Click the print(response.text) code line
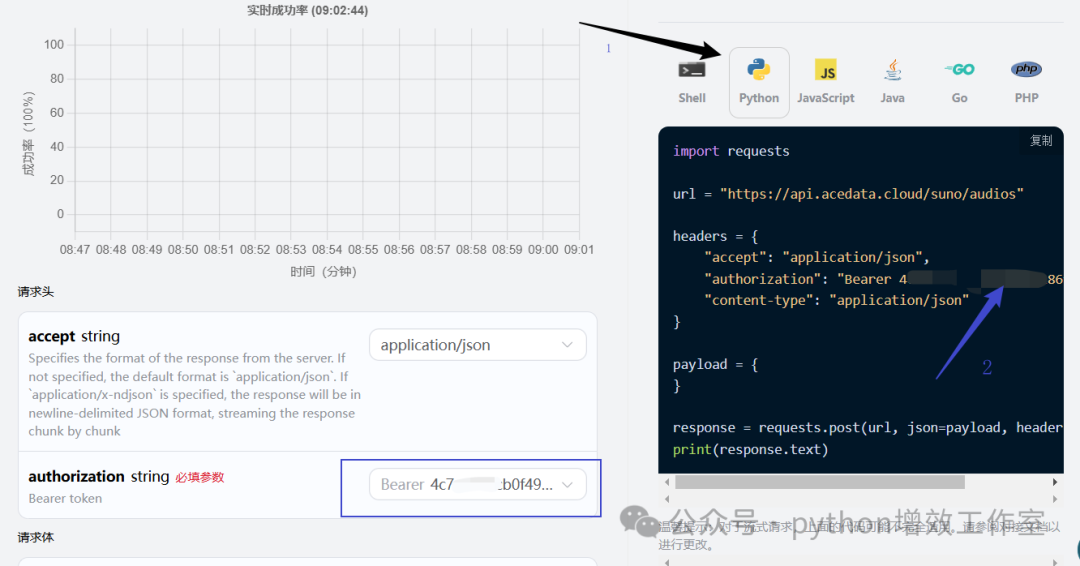Screen dimensions: 1080x566 click(x=750, y=450)
